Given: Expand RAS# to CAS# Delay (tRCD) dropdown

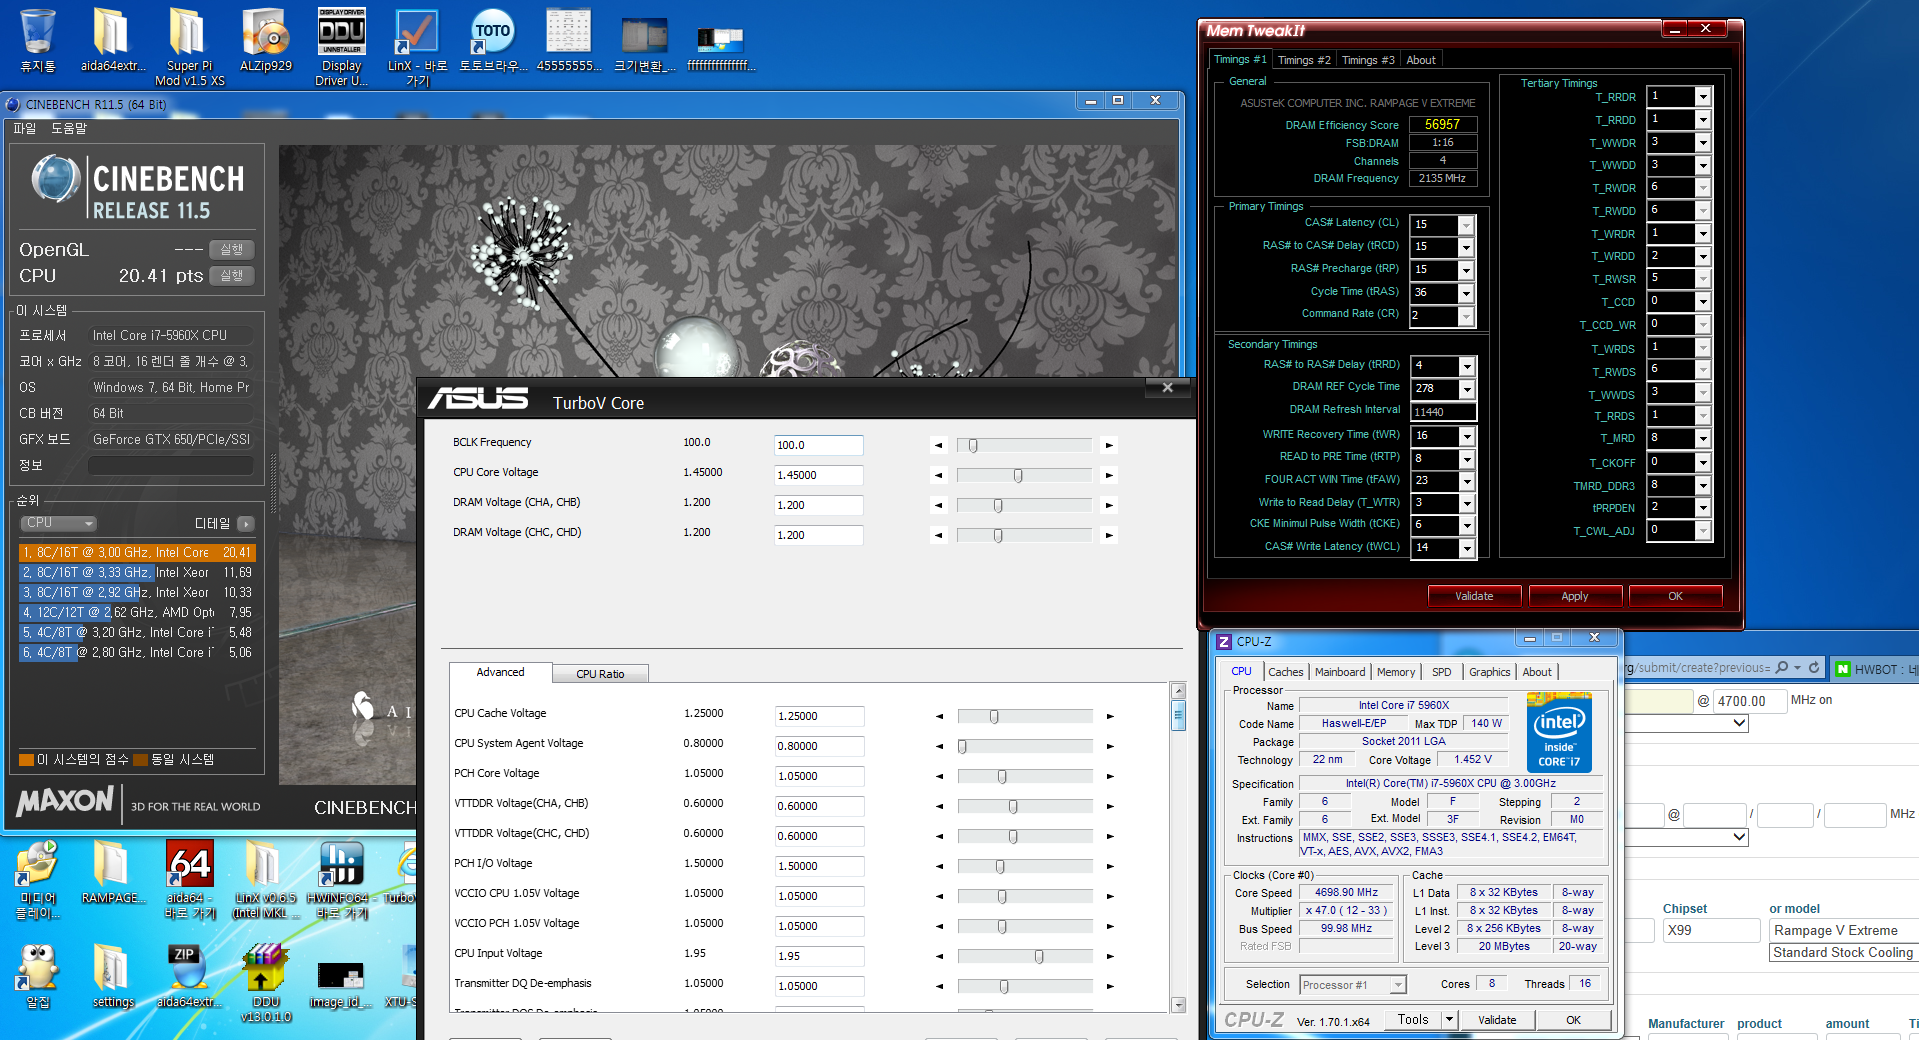Looking at the screenshot, I should (x=1466, y=247).
